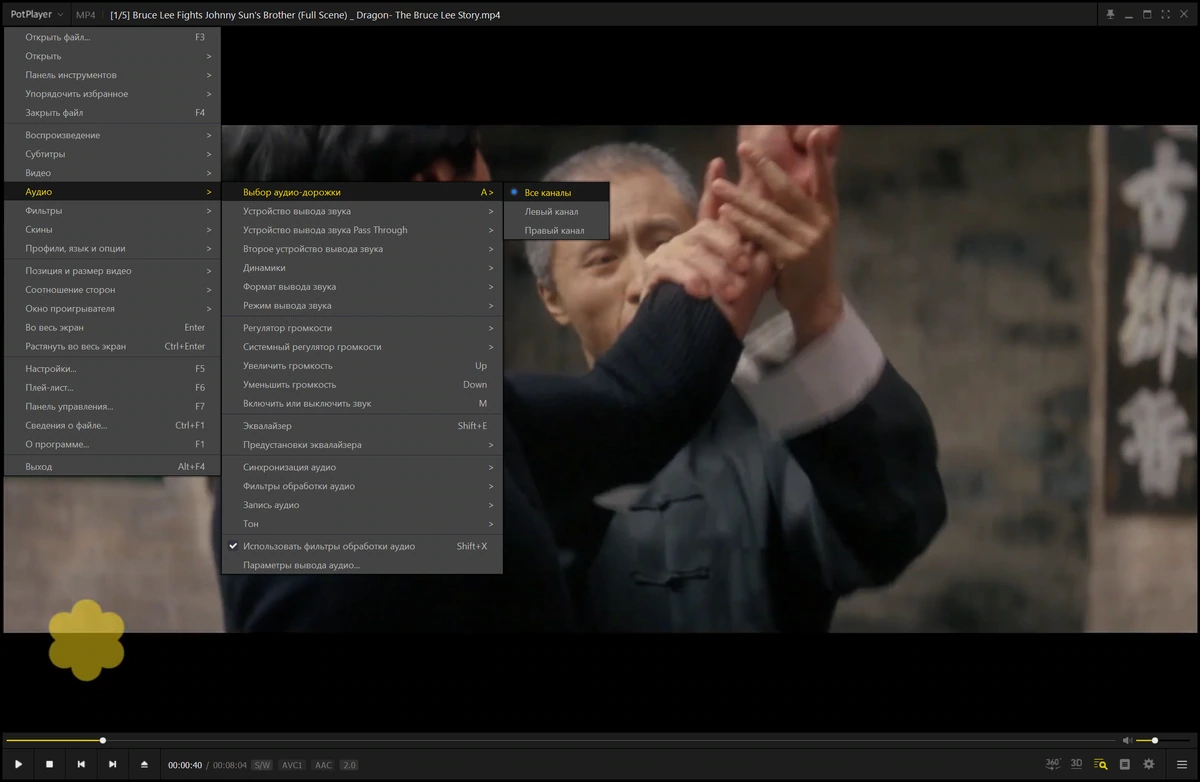The image size is (1200, 782).
Task: Skip to the next file
Action: click(x=112, y=764)
